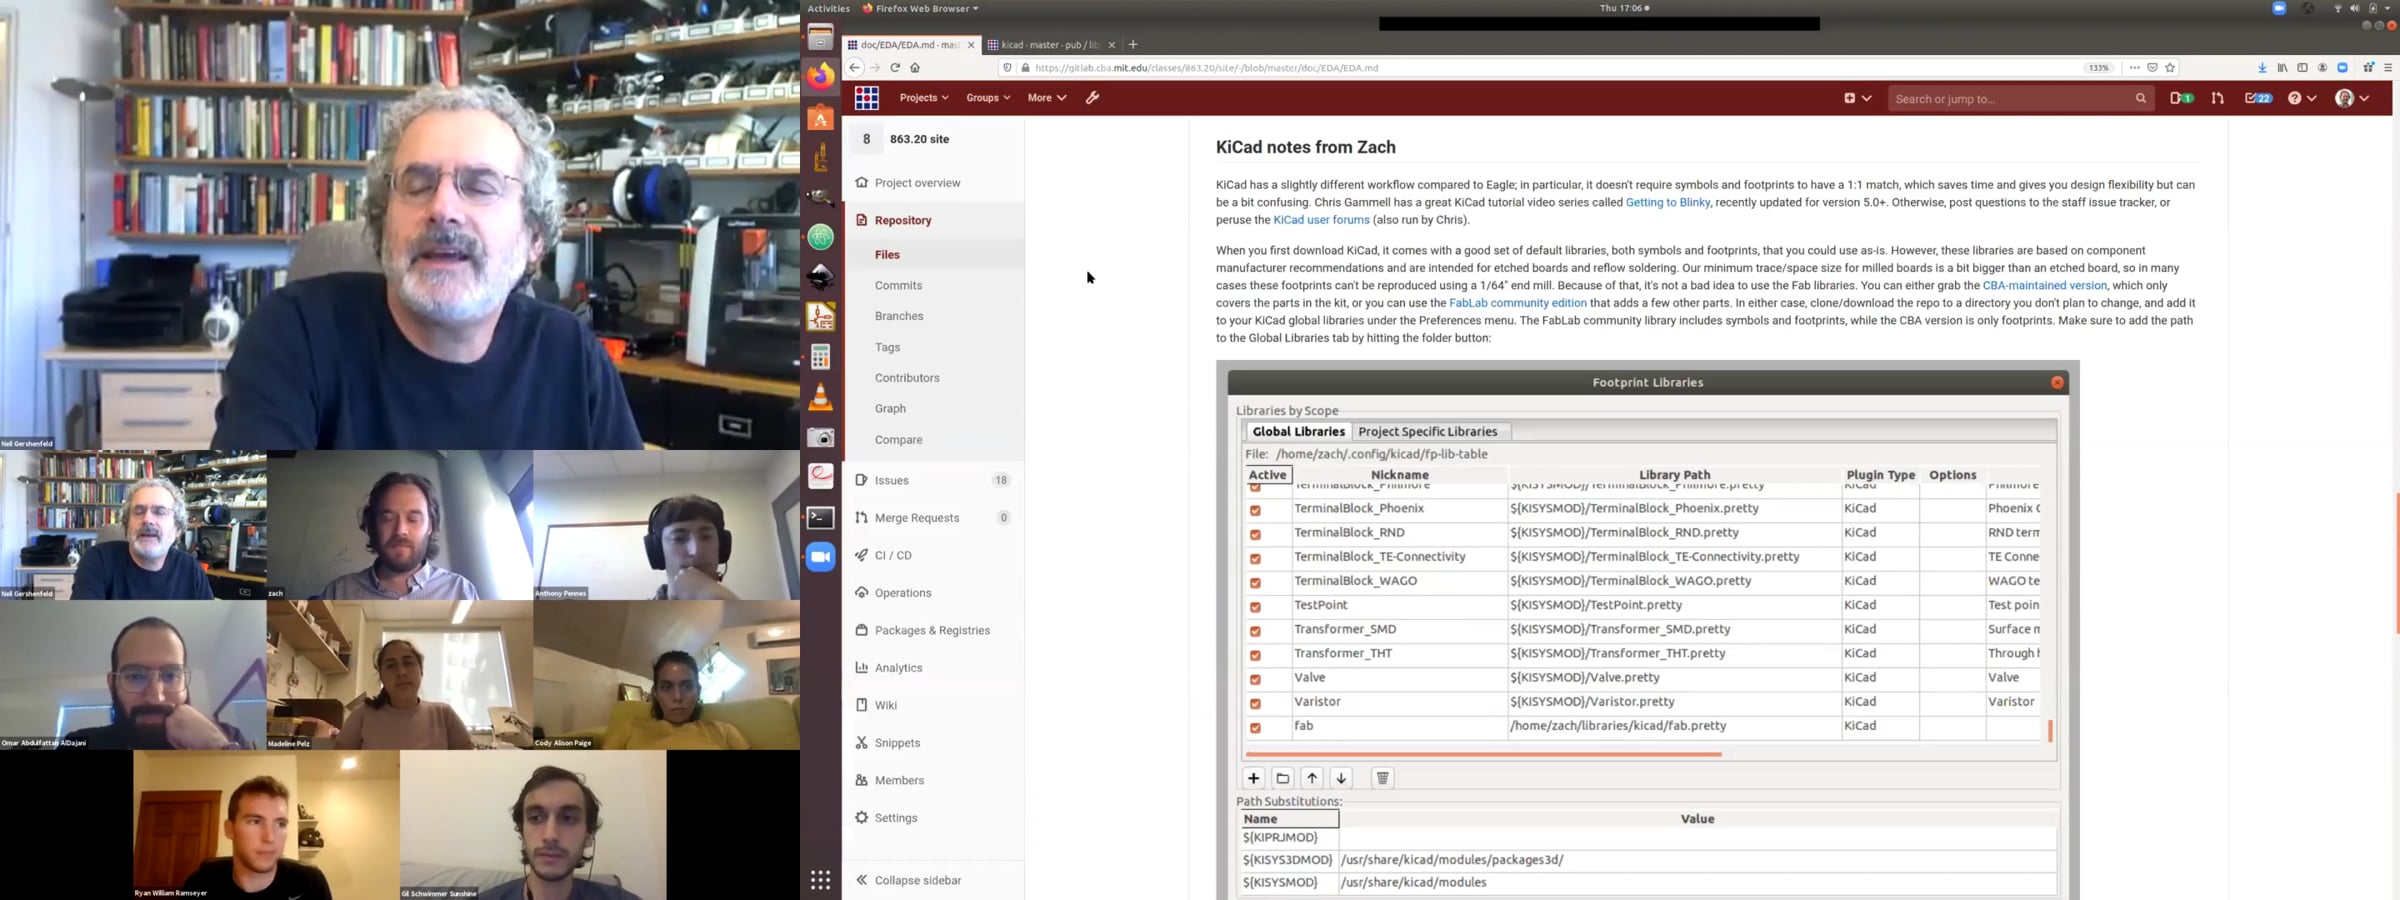
Task: Add a library with the plus button
Action: click(1253, 778)
